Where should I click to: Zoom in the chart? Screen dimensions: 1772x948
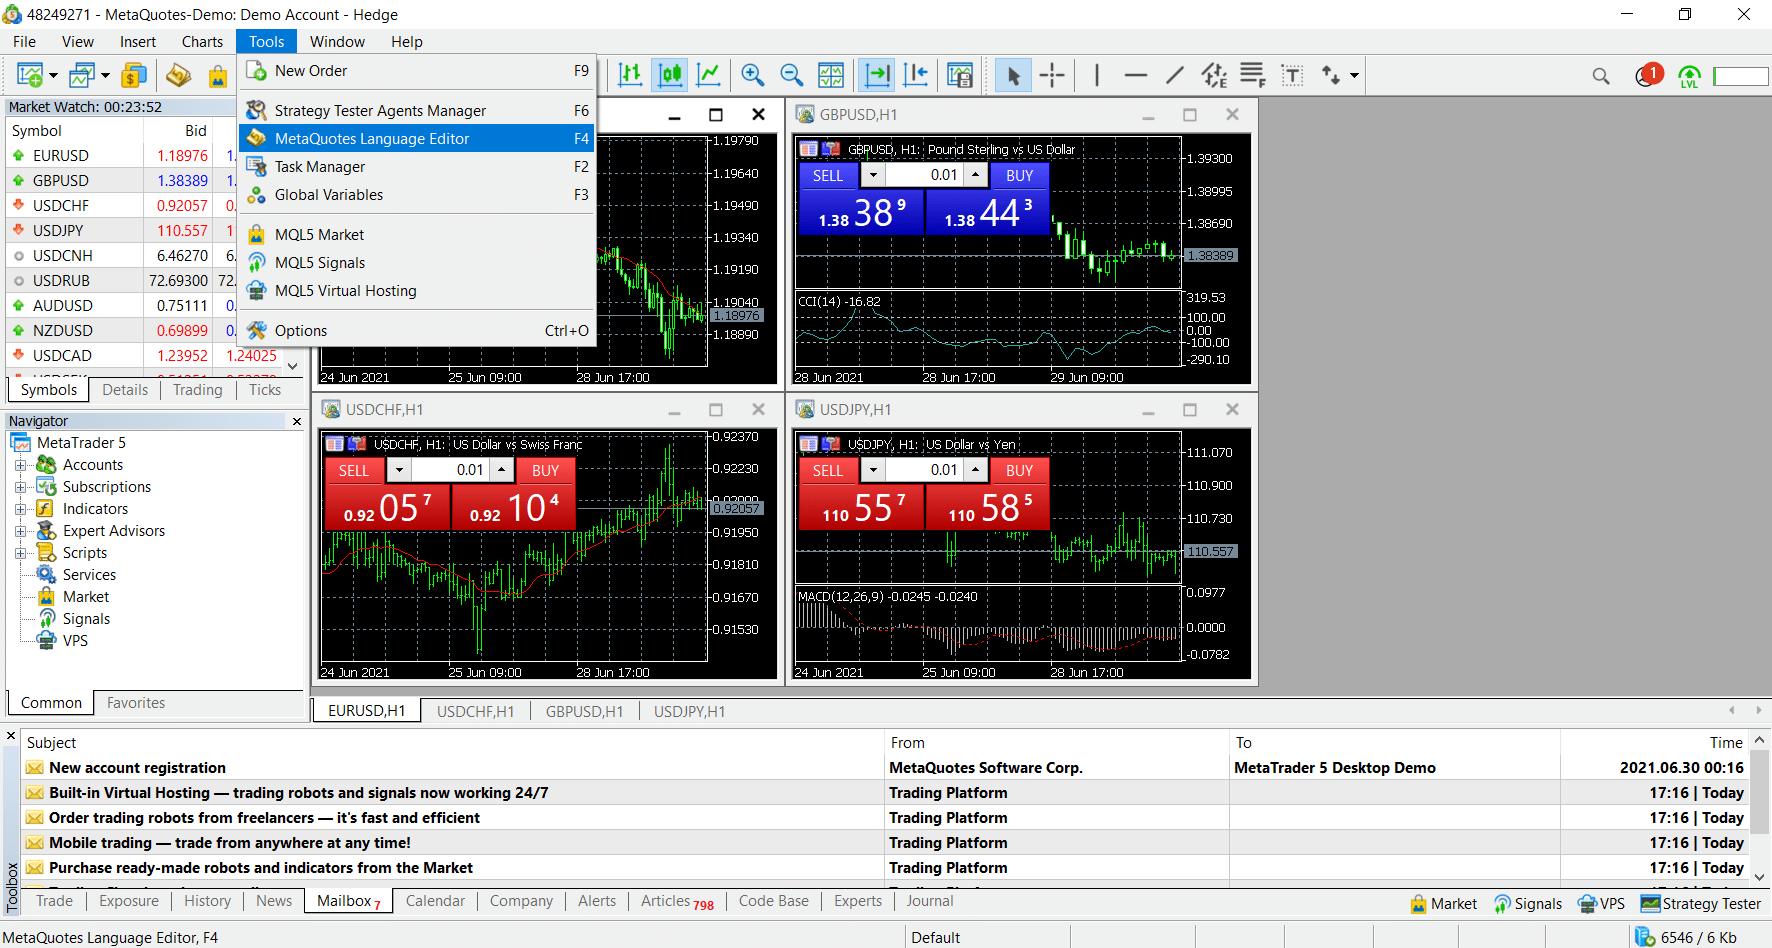[x=753, y=74]
